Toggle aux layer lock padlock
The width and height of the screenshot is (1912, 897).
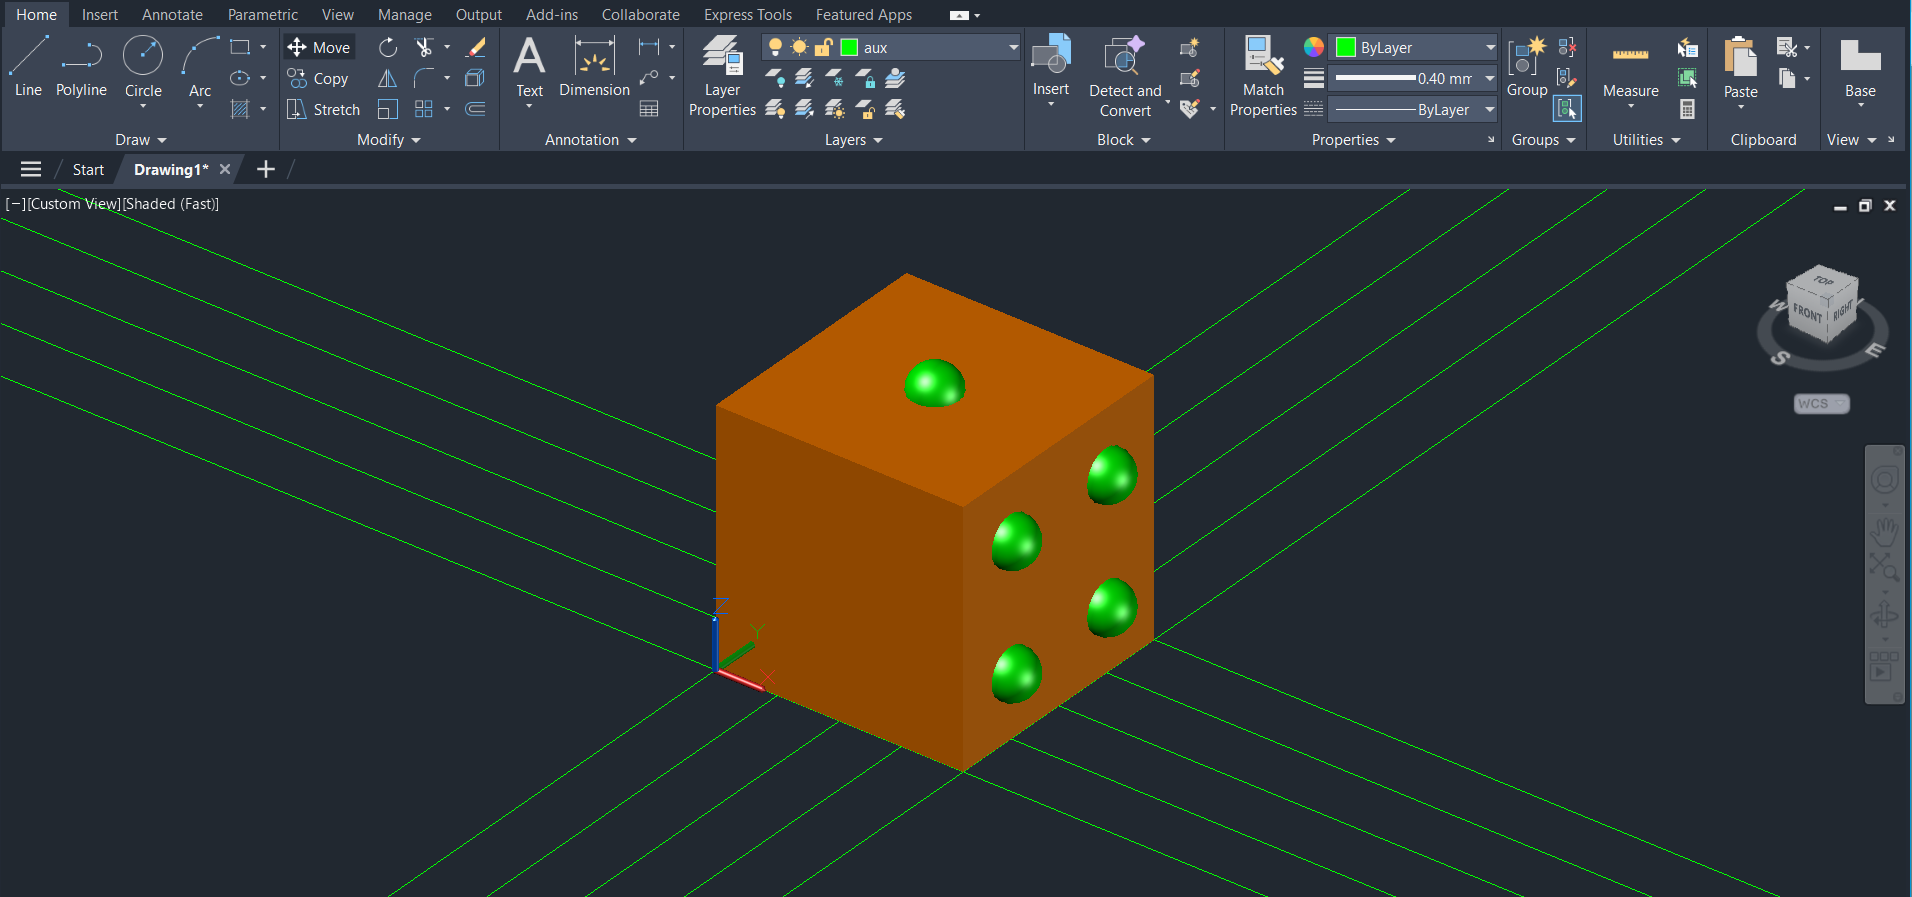pyautogui.click(x=823, y=47)
